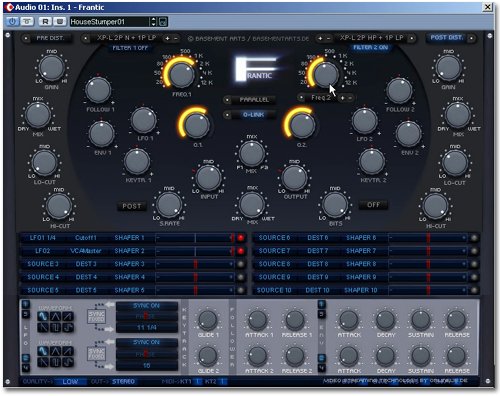Click GLIDE 1 knob
The width and height of the screenshot is (500, 396).
(x=207, y=320)
